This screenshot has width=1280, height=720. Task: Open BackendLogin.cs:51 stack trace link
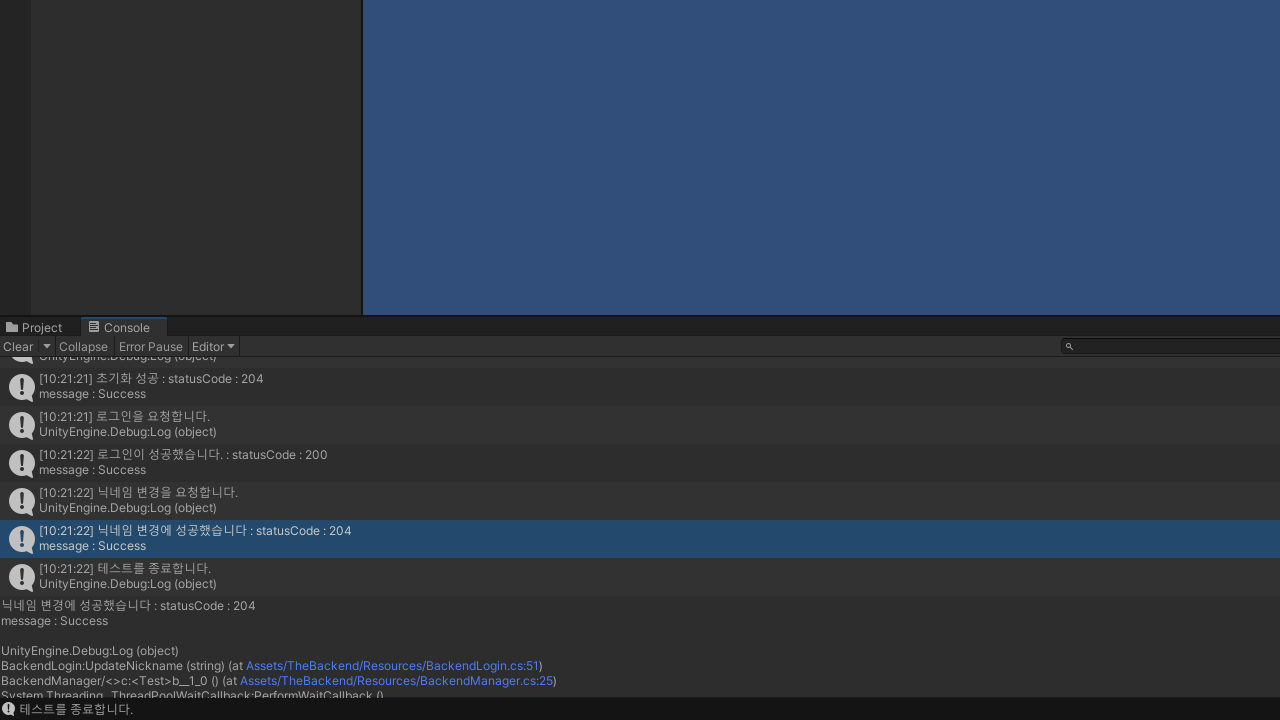(392, 666)
